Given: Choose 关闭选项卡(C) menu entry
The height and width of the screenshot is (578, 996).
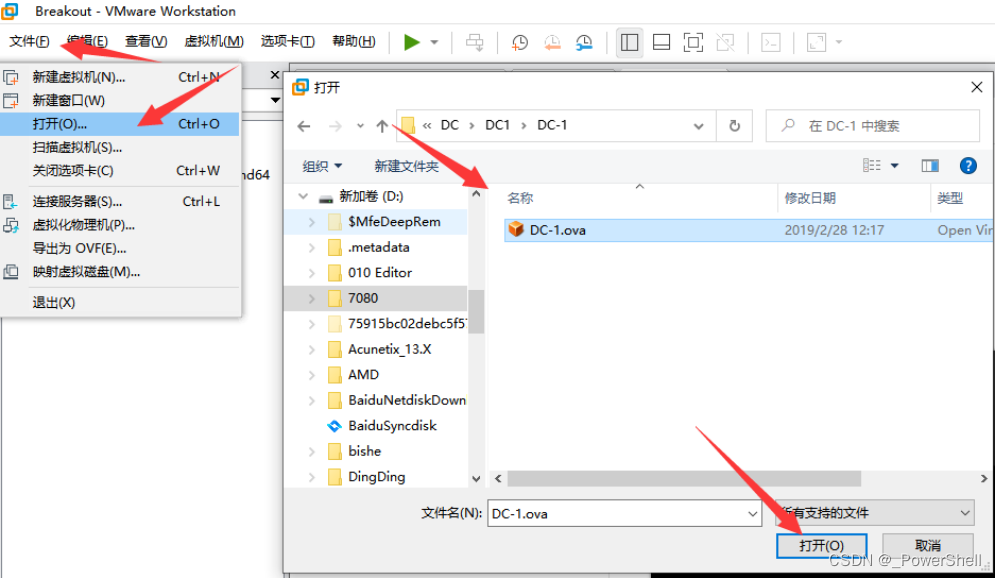Looking at the screenshot, I should click(x=121, y=171).
